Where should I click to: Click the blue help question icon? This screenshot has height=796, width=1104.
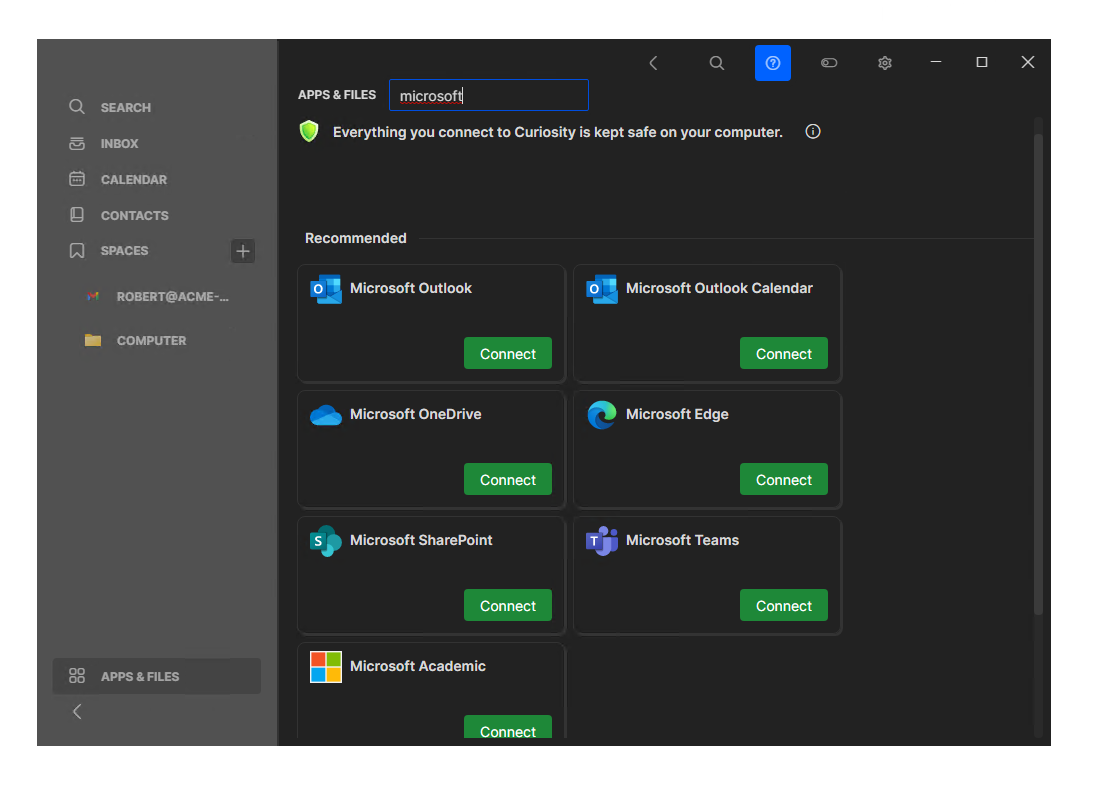tap(772, 63)
